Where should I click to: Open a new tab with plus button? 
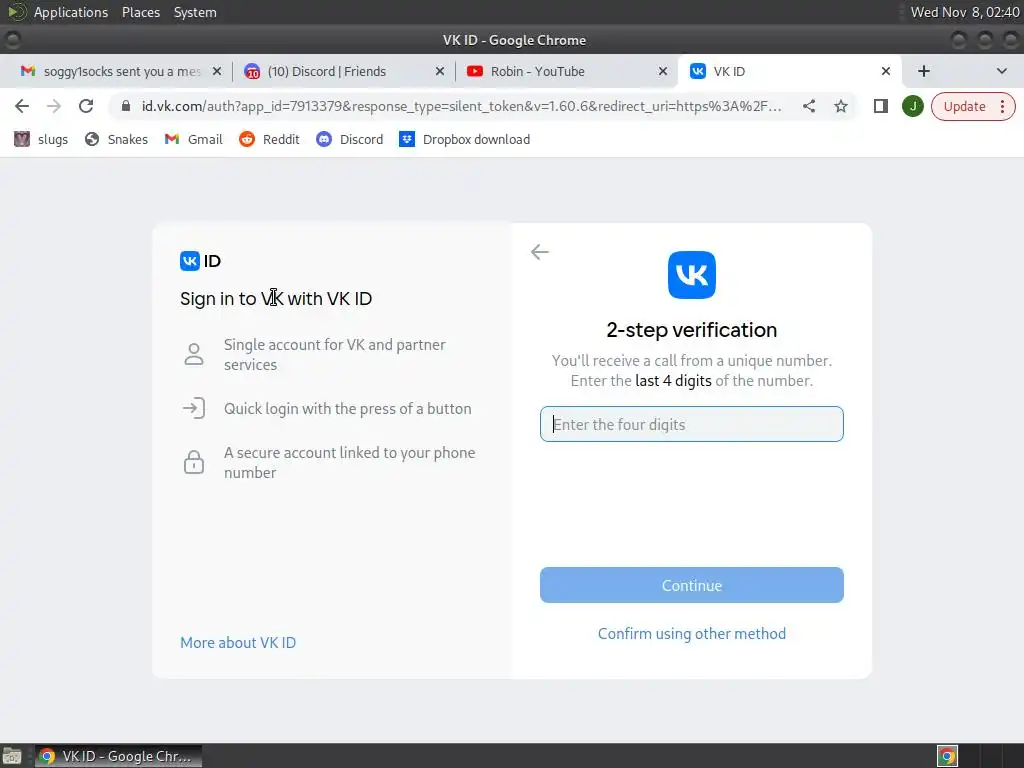pos(923,71)
